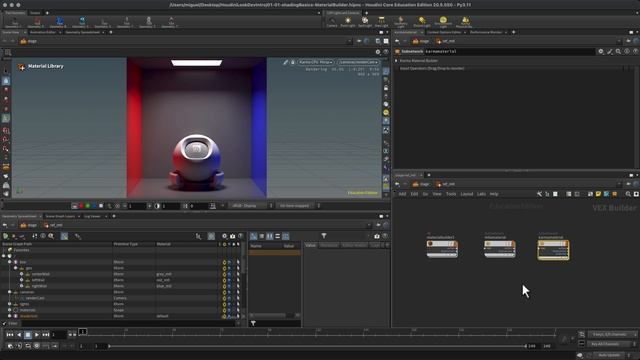
Task: Select the Area Light shelf tool
Action: click(381, 22)
